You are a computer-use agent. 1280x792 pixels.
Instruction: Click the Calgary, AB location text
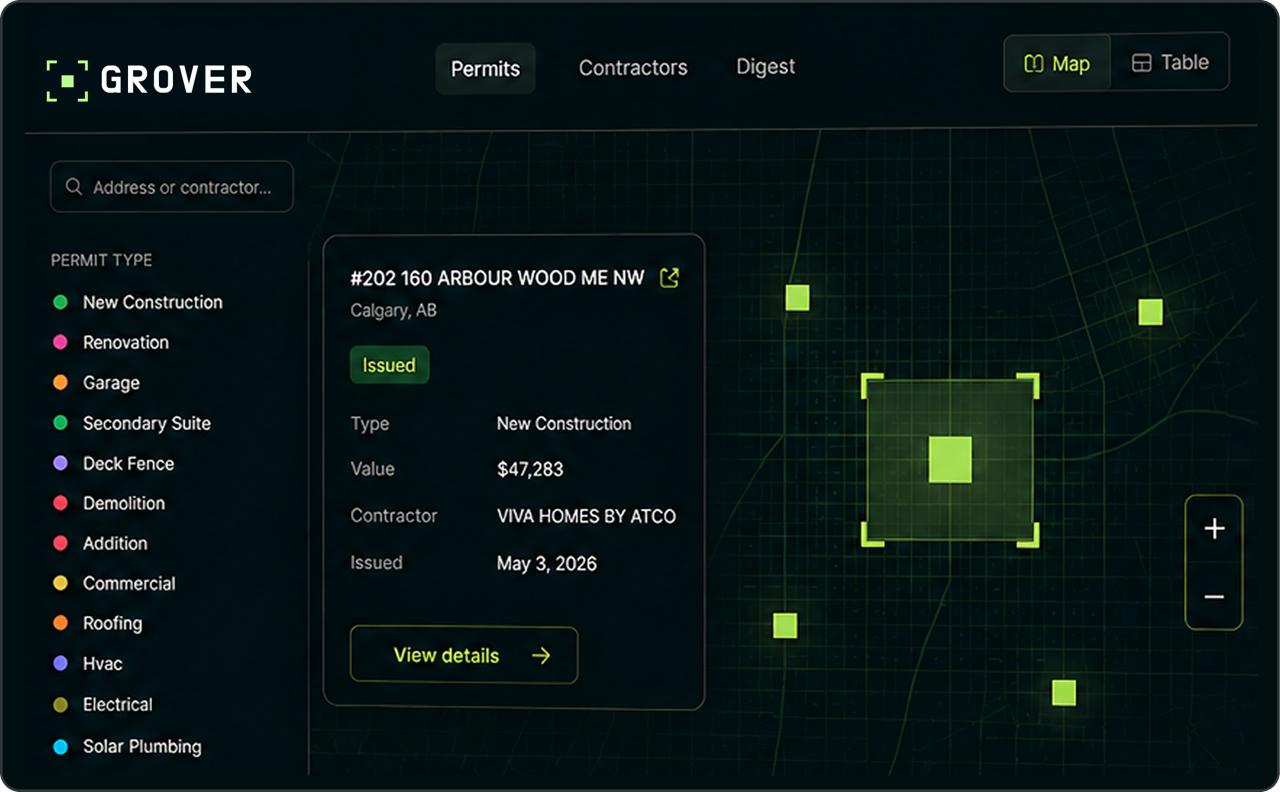point(393,311)
